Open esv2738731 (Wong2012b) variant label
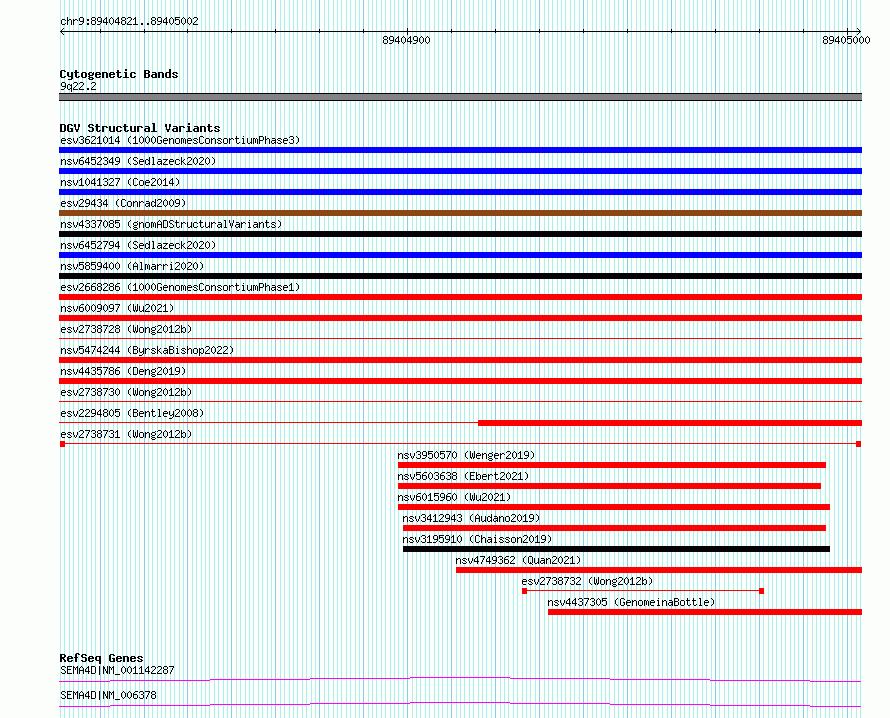890x718 pixels. pyautogui.click(x=126, y=434)
